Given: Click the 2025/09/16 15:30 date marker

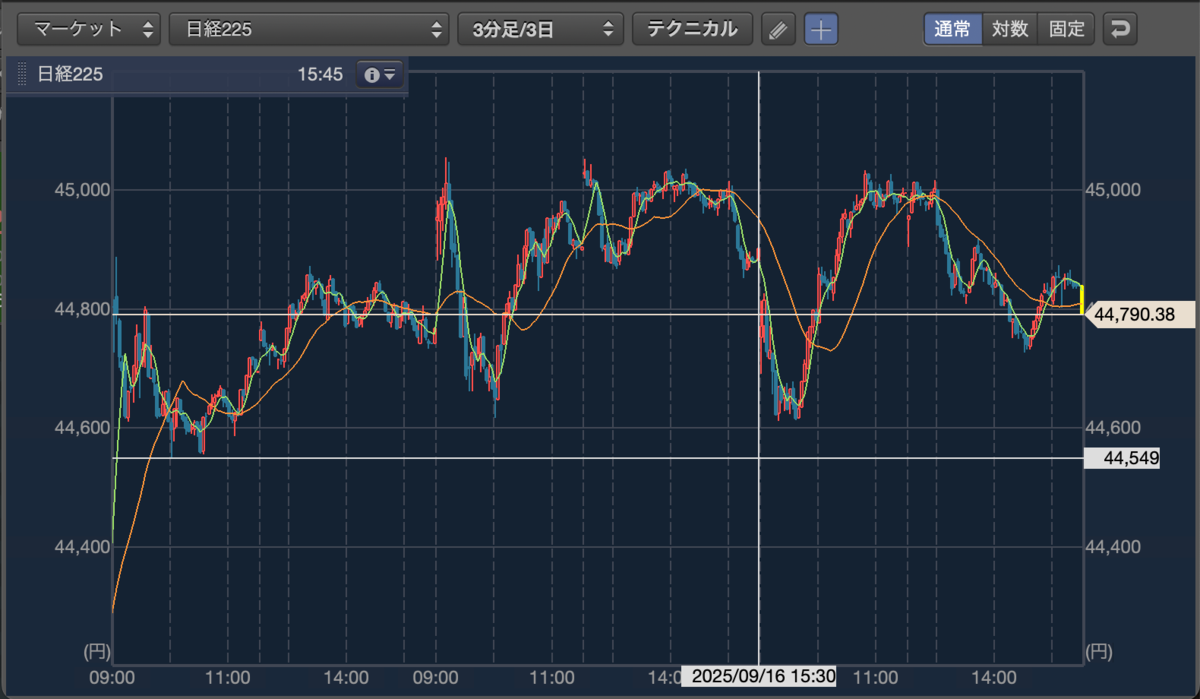Looking at the screenshot, I should point(759,675).
